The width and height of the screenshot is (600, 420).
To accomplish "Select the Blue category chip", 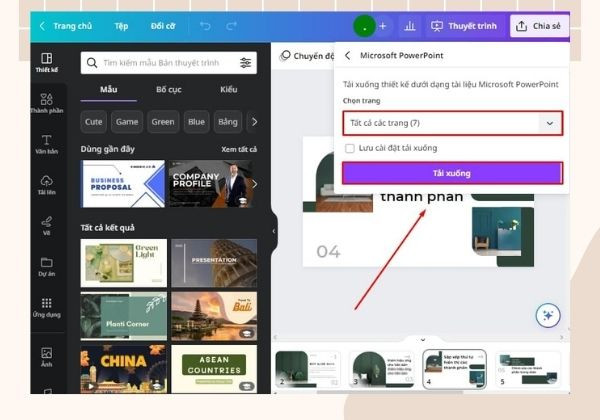I will [x=196, y=122].
